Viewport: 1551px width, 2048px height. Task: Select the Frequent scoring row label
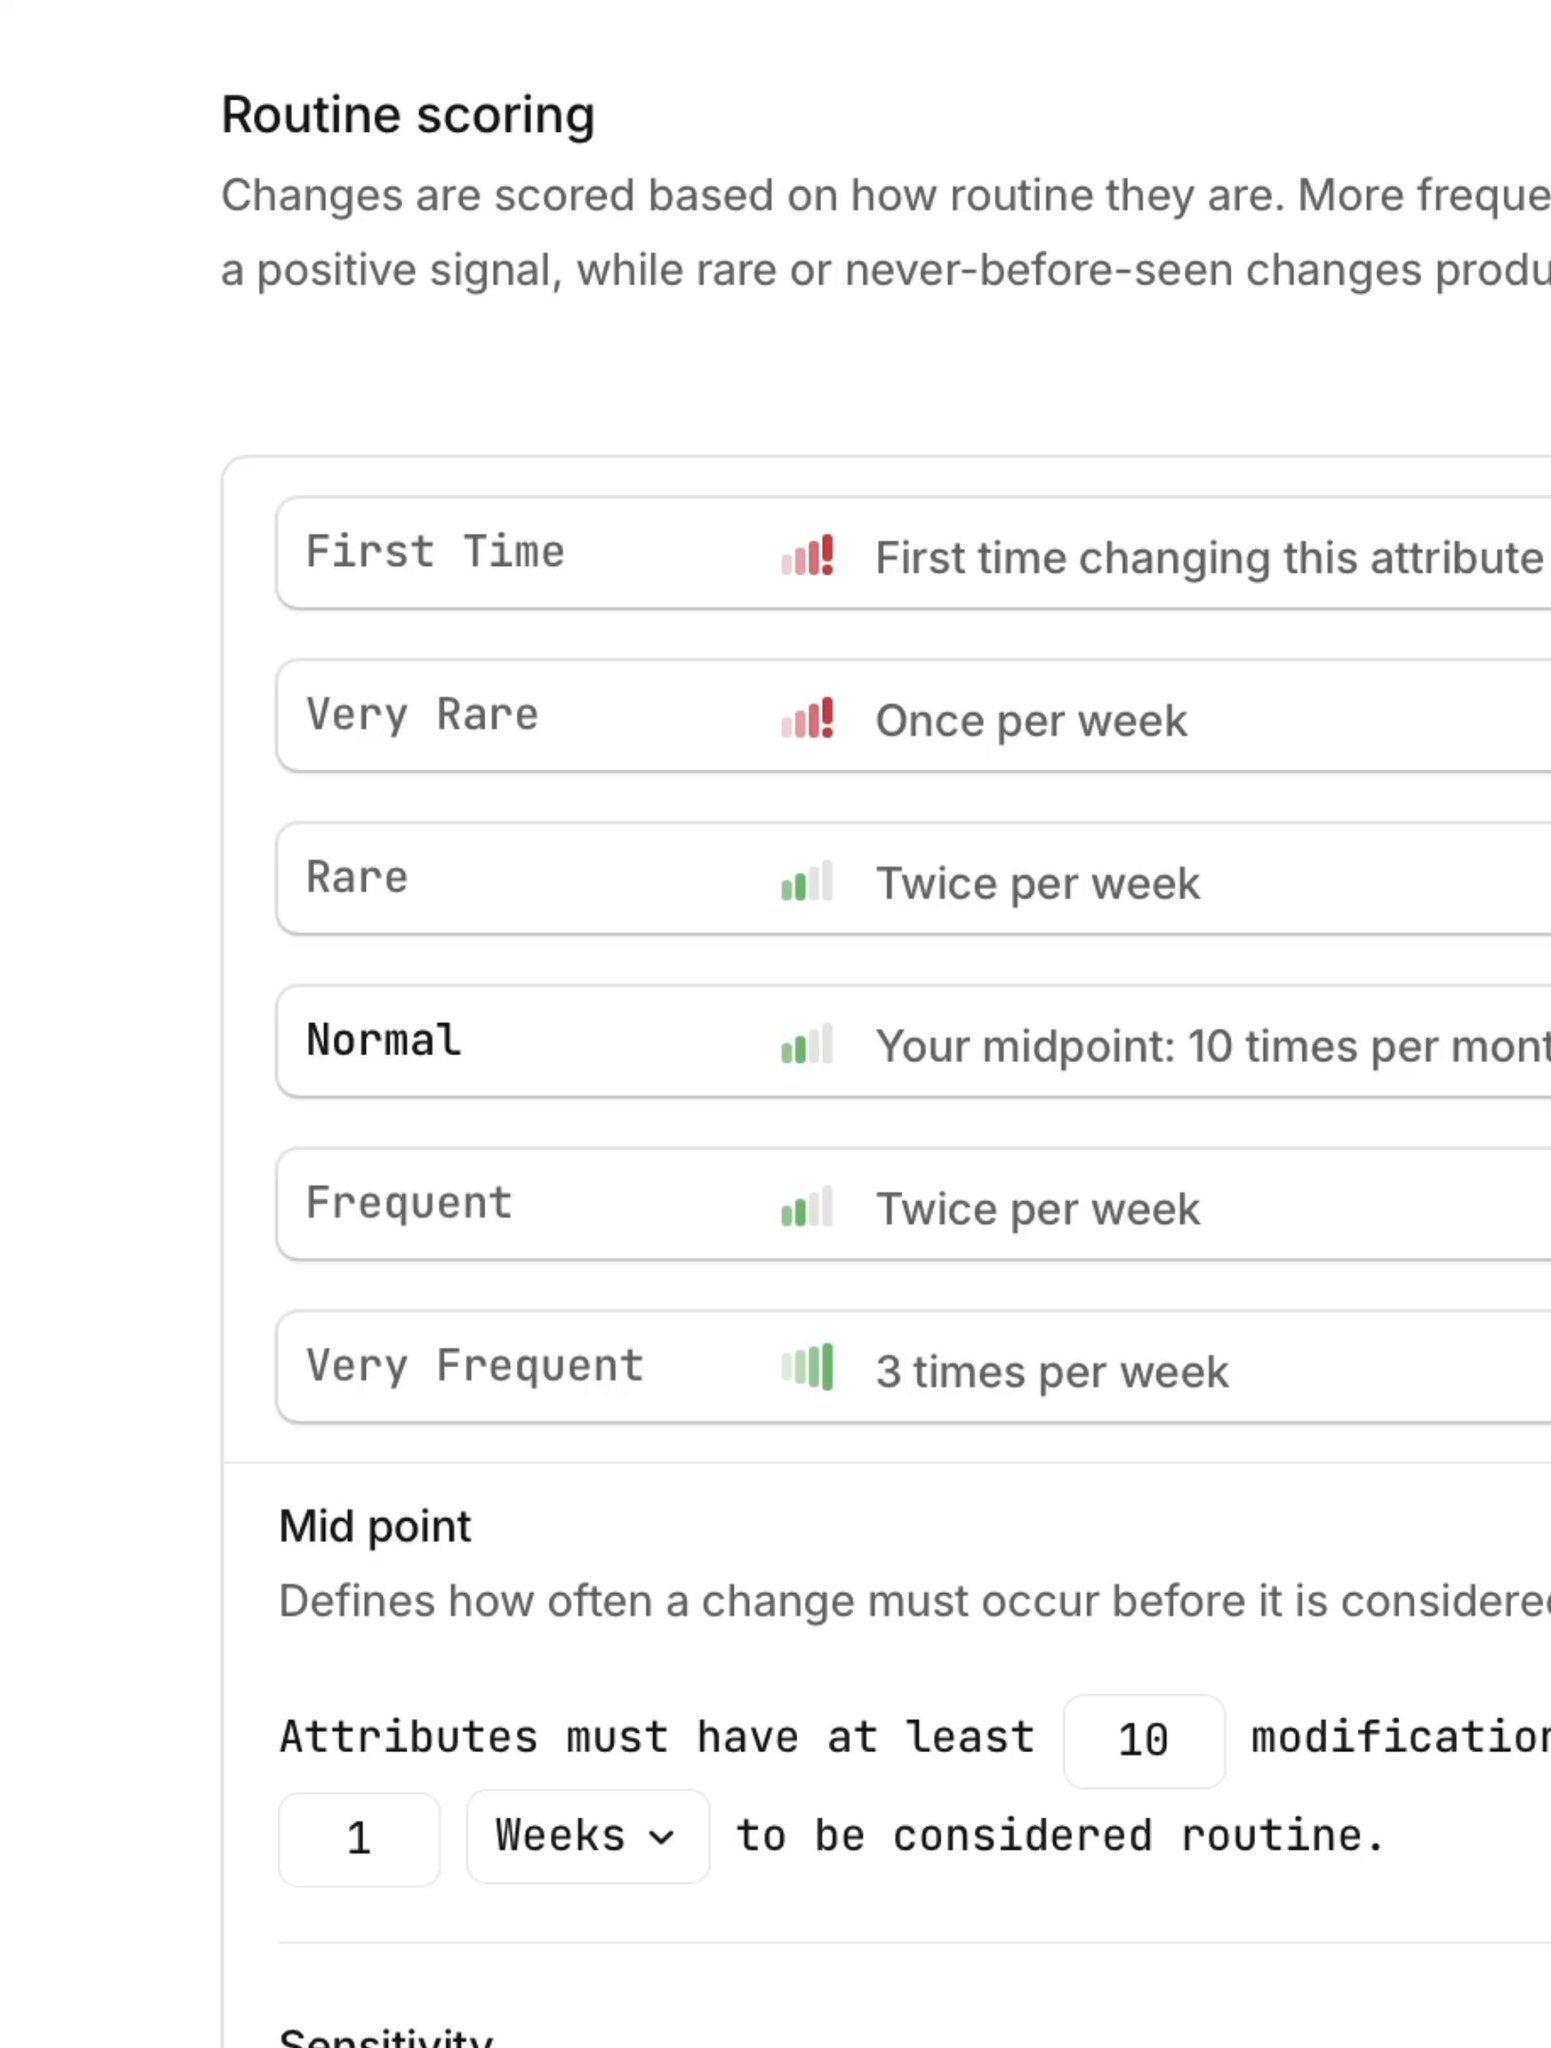click(409, 1203)
